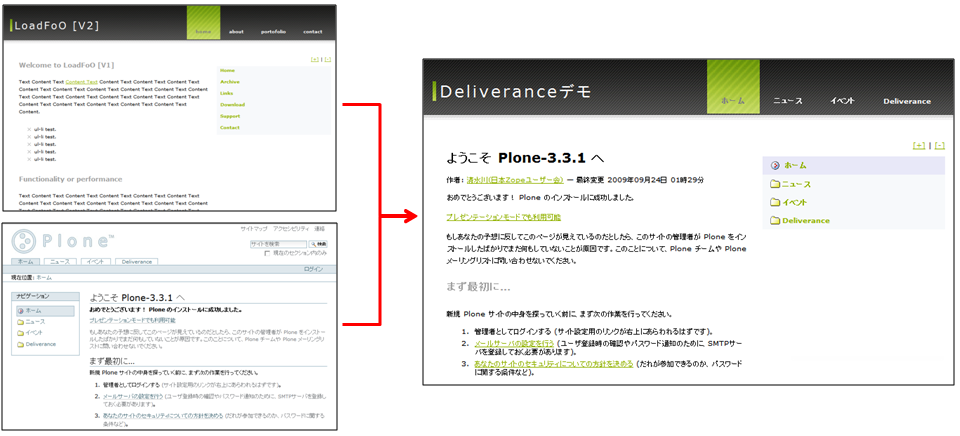This screenshot has width=960, height=436.
Task: Click the home icon in the Deliverance demo sidebar
Action: [x=775, y=165]
